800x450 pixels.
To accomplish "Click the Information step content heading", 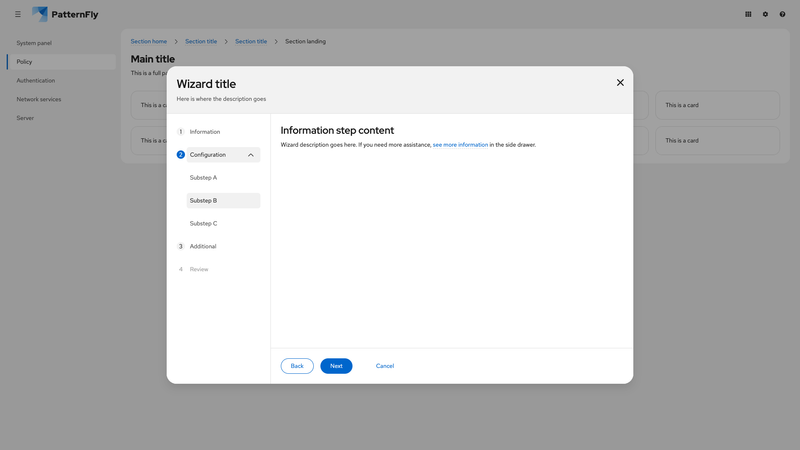I will click(x=337, y=131).
